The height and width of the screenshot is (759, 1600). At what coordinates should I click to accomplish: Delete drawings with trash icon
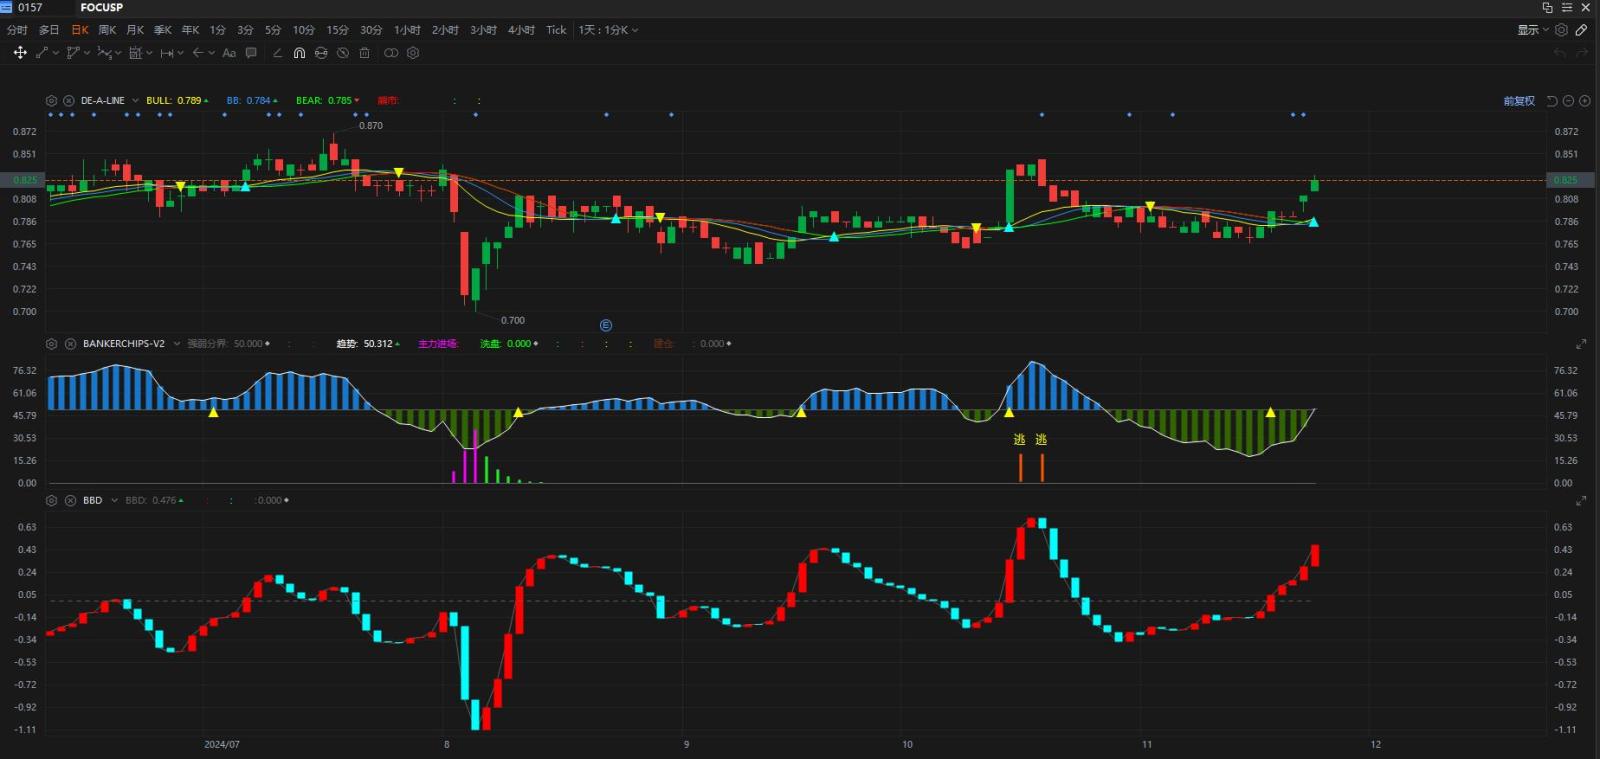pos(365,53)
